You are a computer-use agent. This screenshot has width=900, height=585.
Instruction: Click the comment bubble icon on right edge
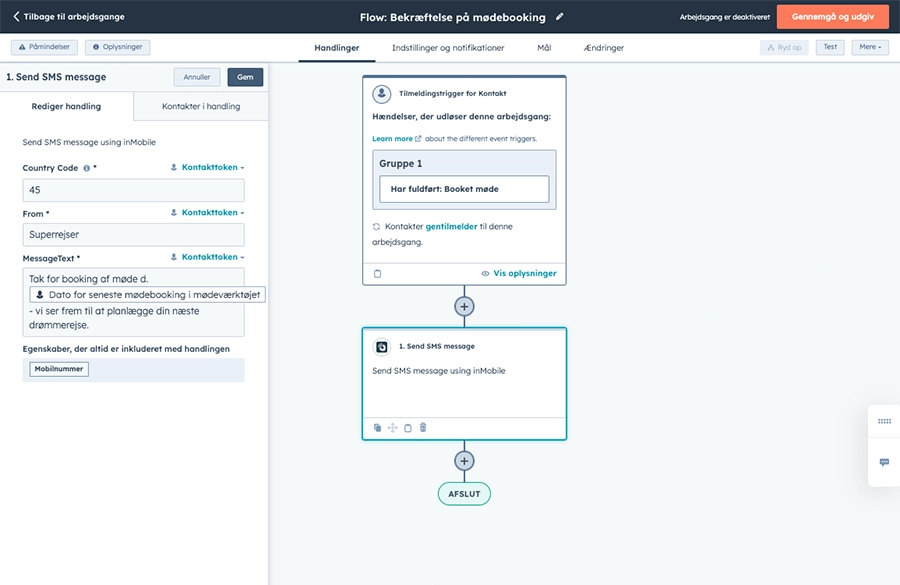tap(884, 462)
